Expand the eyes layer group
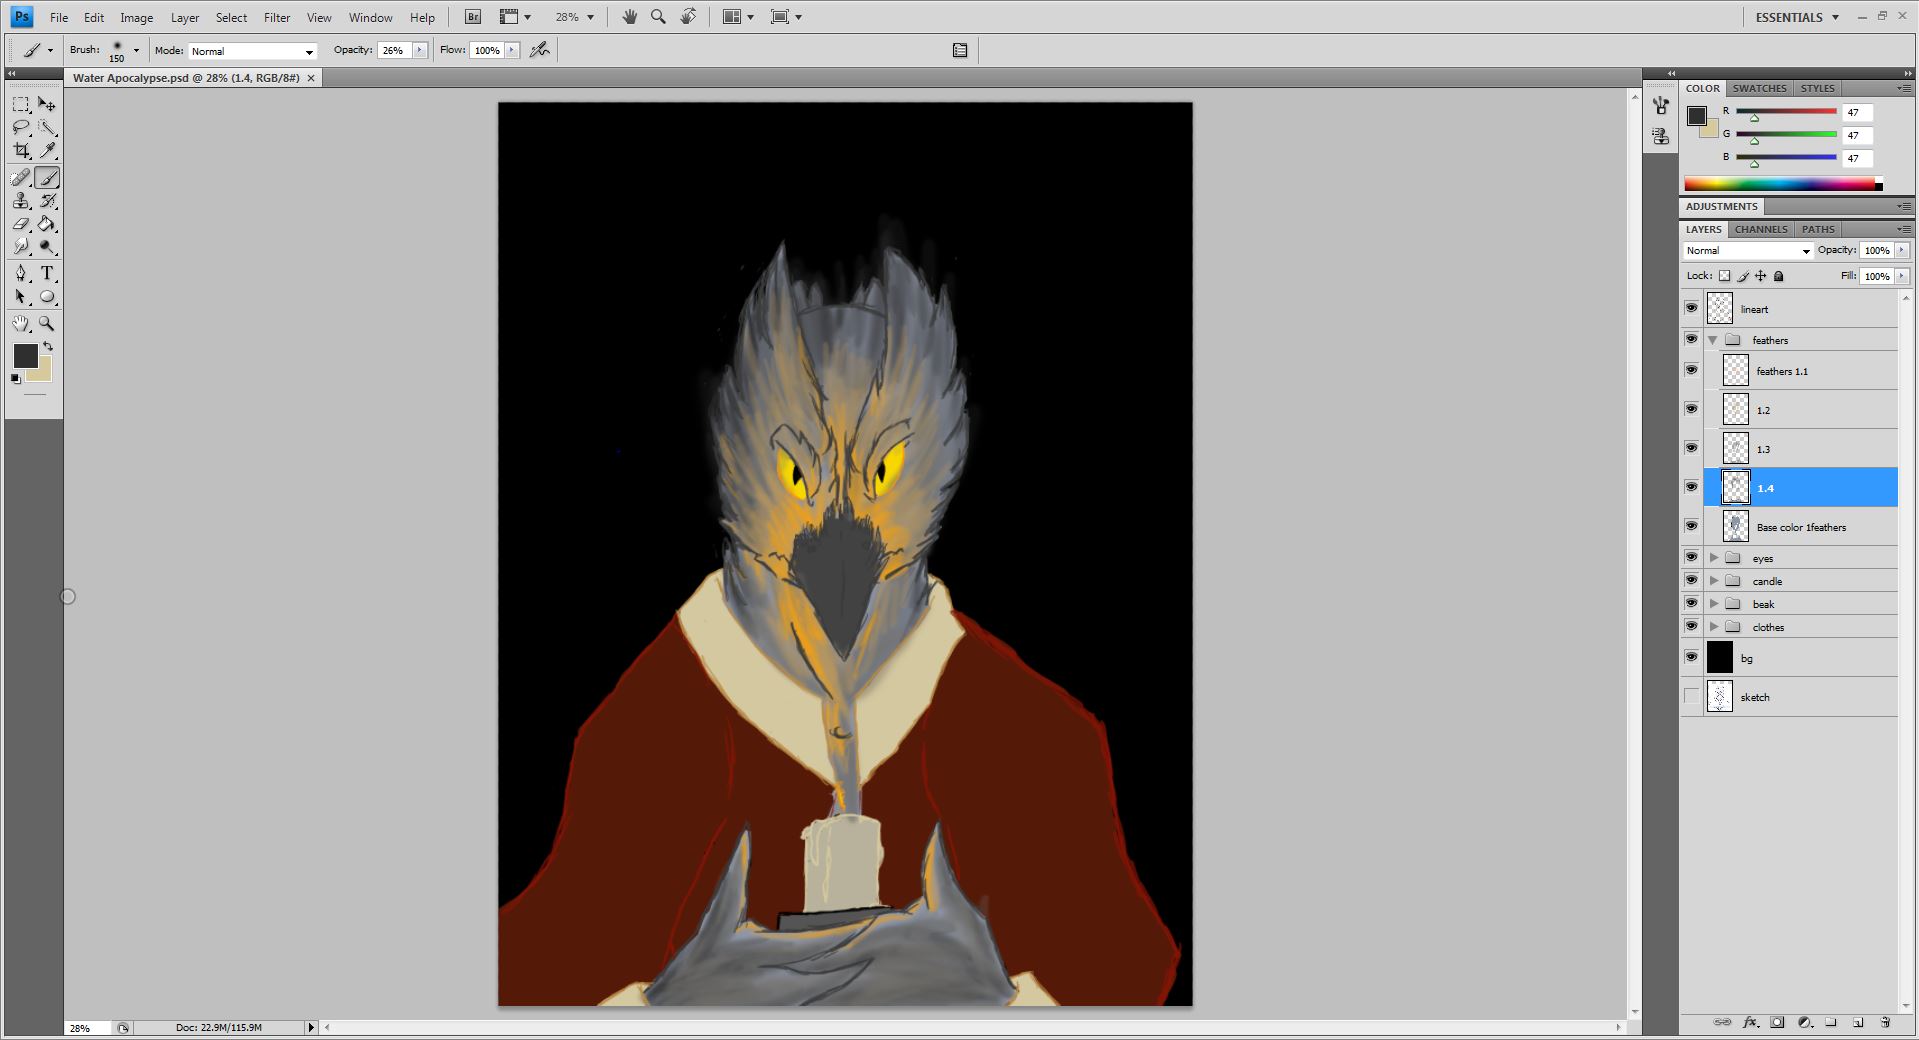 tap(1714, 558)
